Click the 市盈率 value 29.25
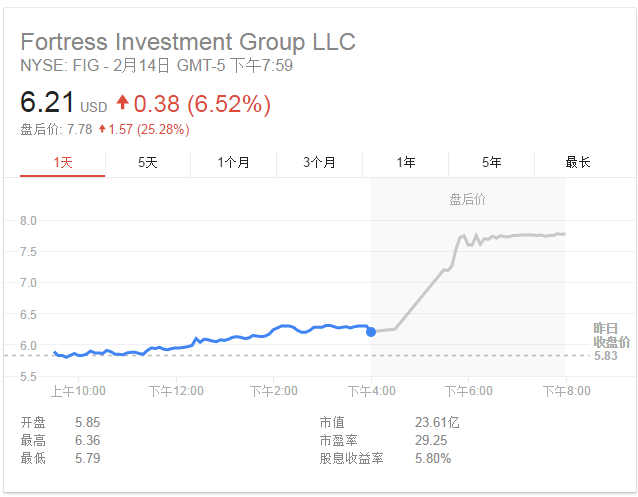 (x=431, y=440)
